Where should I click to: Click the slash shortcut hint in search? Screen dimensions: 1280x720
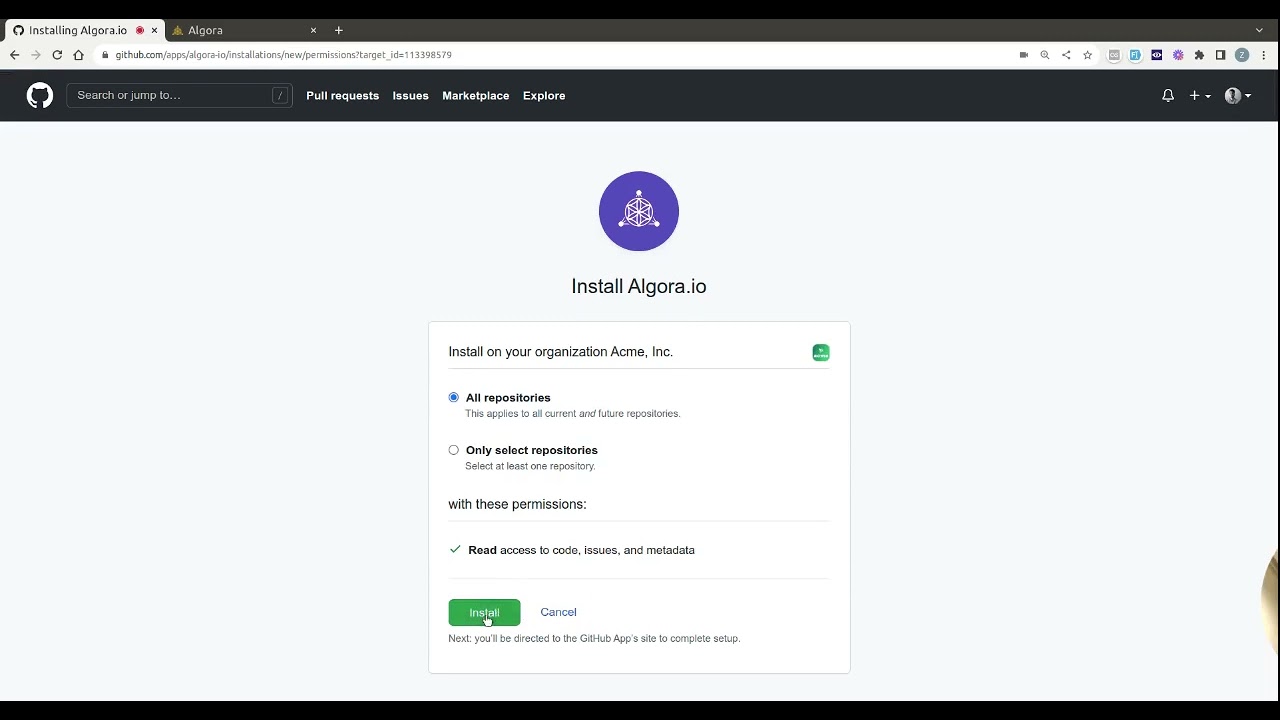click(x=280, y=95)
